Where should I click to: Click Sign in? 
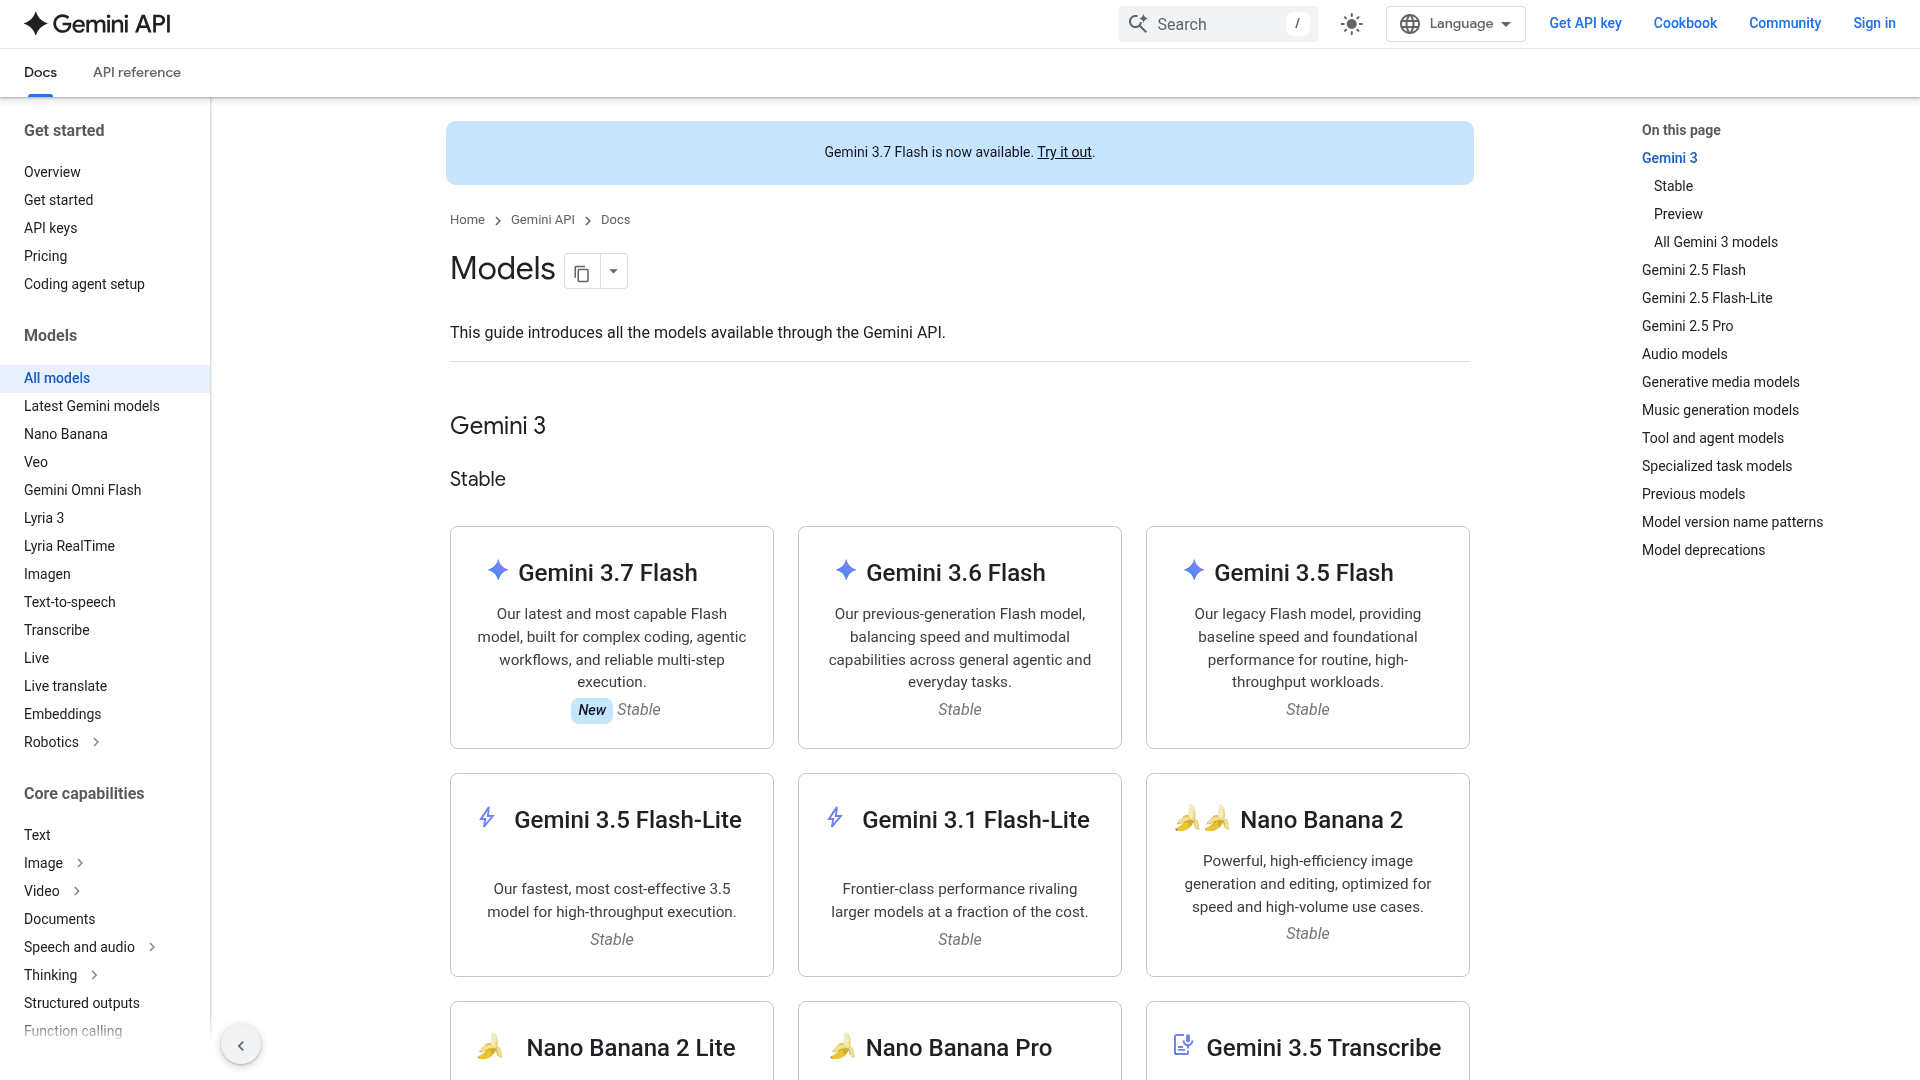1874,23
